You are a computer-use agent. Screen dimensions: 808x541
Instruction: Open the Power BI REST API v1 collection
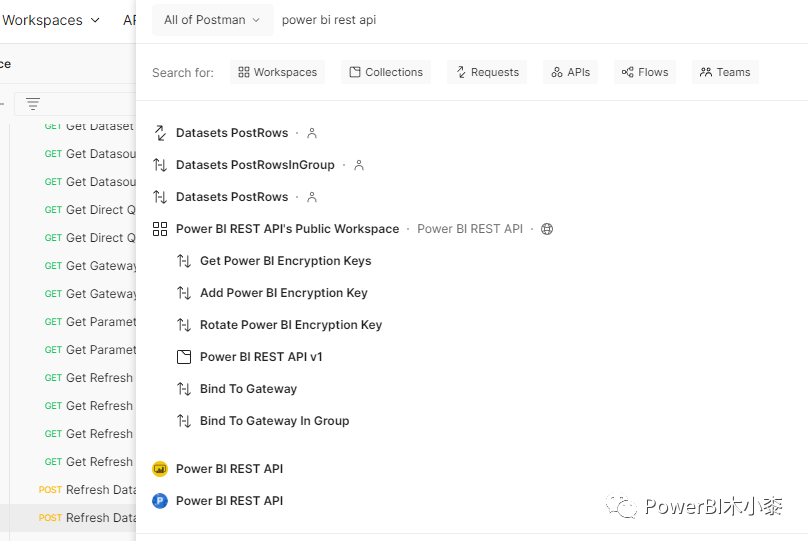(261, 357)
